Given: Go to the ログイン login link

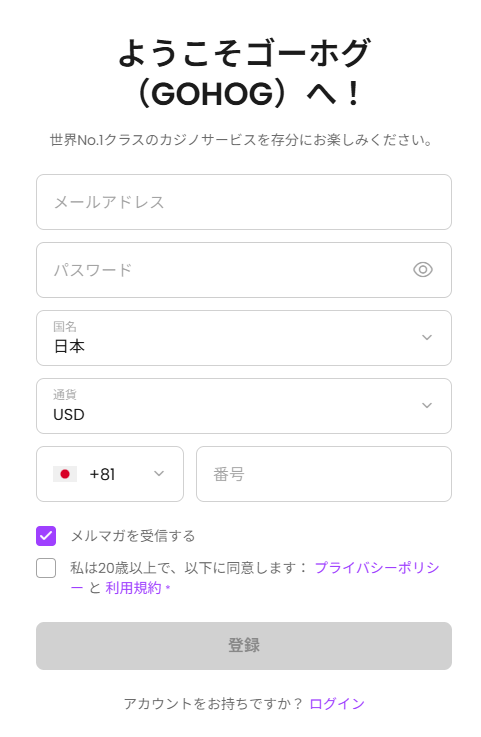Looking at the screenshot, I should point(337,704).
